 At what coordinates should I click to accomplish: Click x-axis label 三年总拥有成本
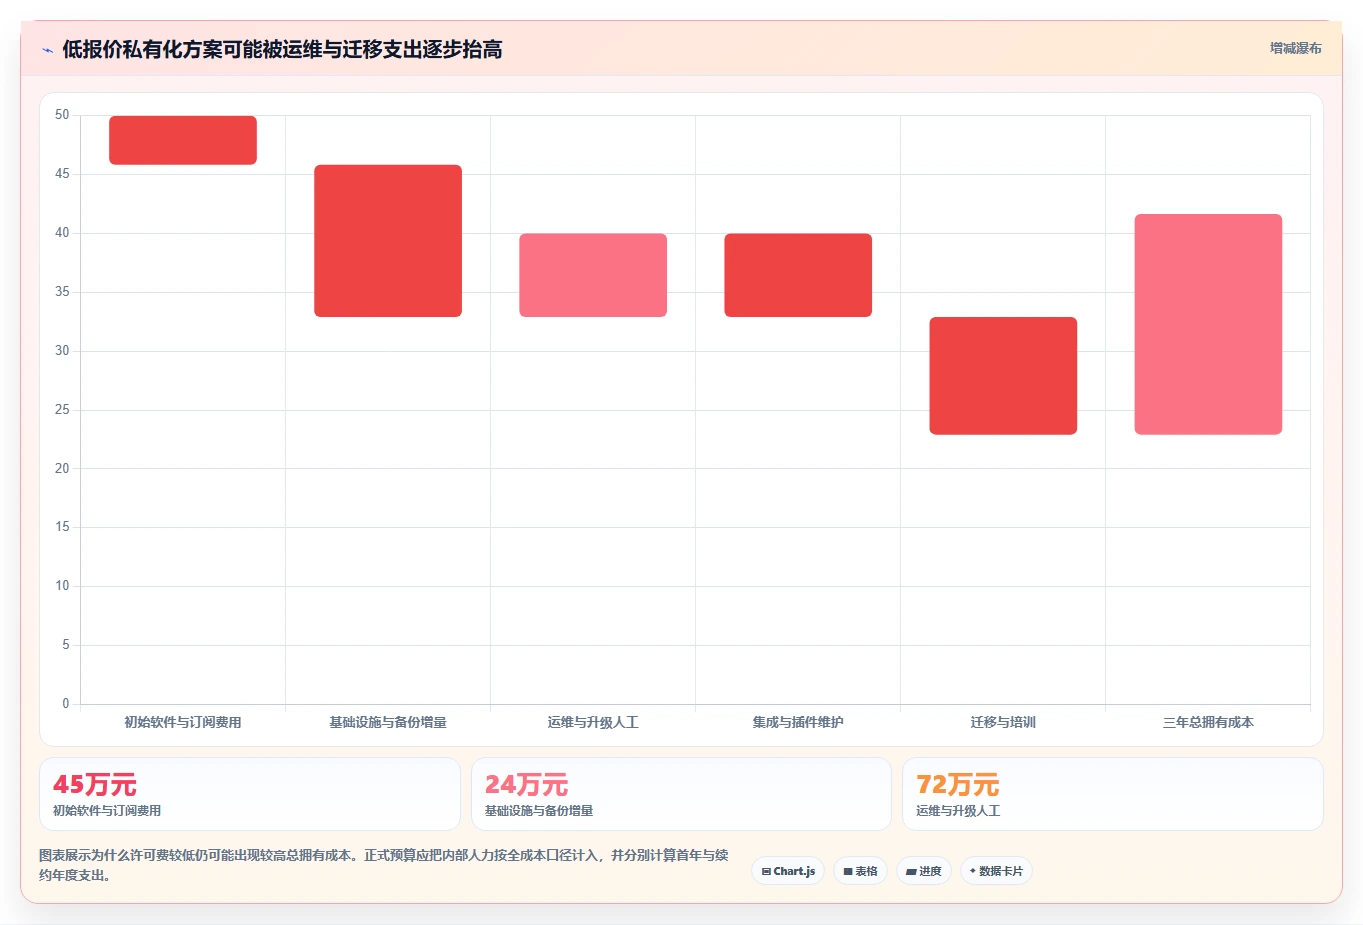[1208, 722]
